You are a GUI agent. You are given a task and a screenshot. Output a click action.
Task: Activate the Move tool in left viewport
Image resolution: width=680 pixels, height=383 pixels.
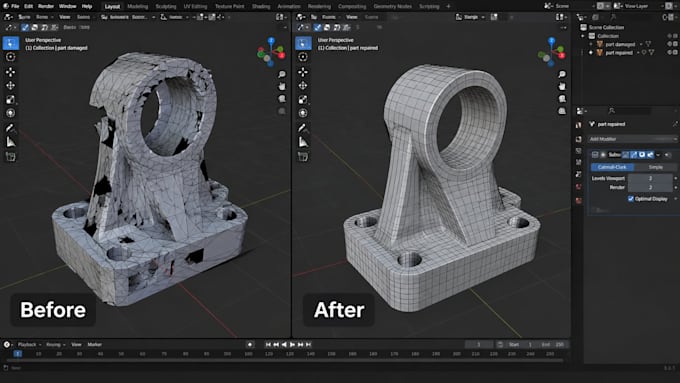pos(11,72)
